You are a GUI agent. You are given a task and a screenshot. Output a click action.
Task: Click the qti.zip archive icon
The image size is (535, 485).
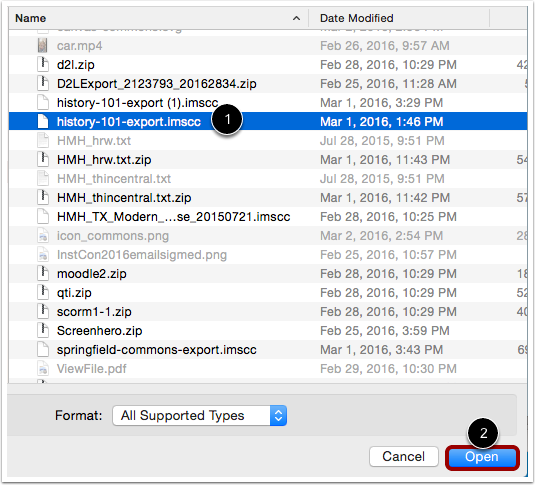[x=43, y=293]
